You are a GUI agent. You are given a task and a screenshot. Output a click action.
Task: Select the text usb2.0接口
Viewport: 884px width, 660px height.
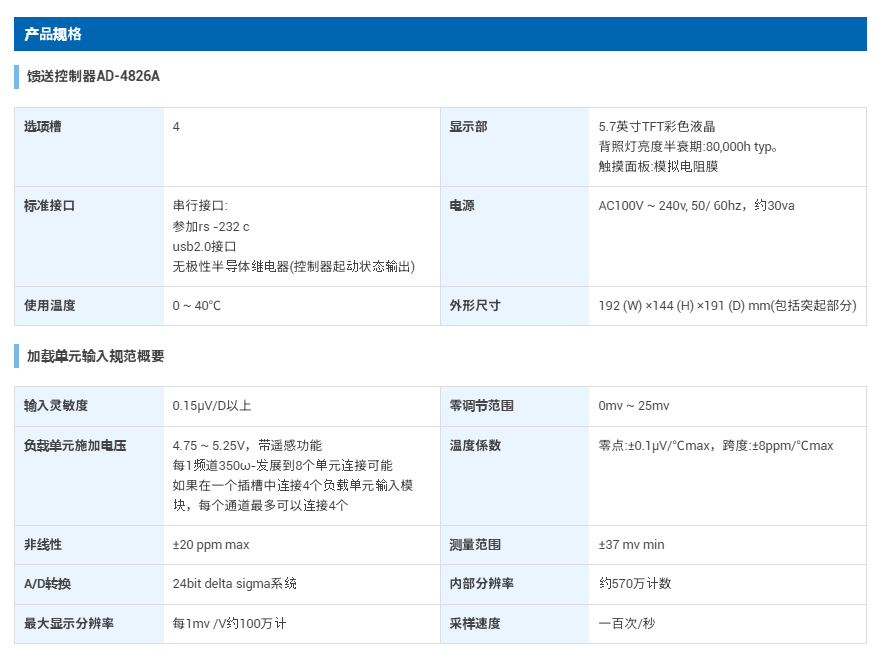point(204,247)
